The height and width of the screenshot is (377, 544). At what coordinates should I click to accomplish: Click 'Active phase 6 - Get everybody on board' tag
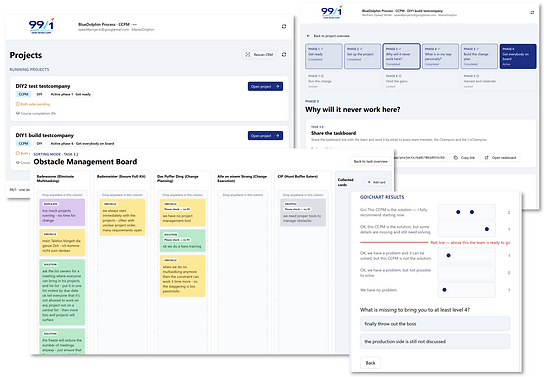(82, 143)
